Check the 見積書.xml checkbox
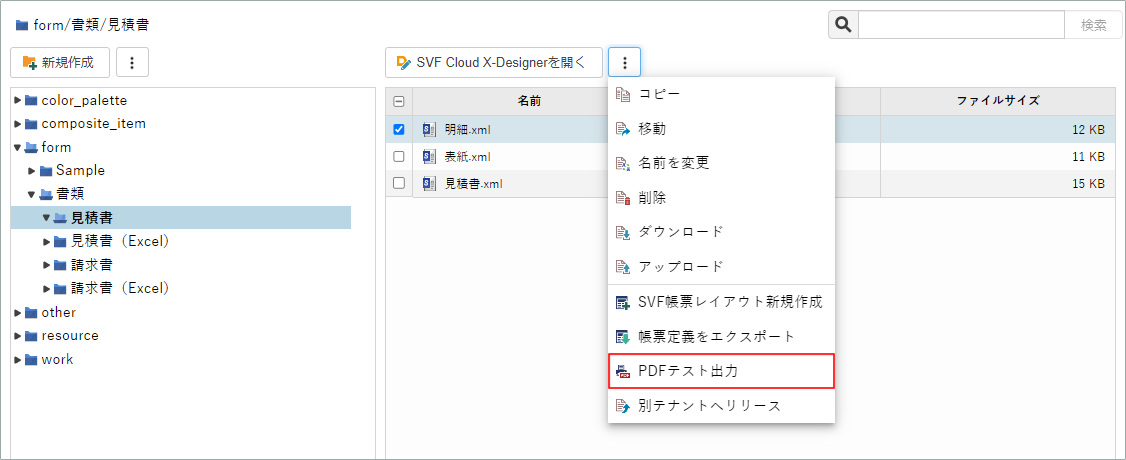 click(x=399, y=183)
